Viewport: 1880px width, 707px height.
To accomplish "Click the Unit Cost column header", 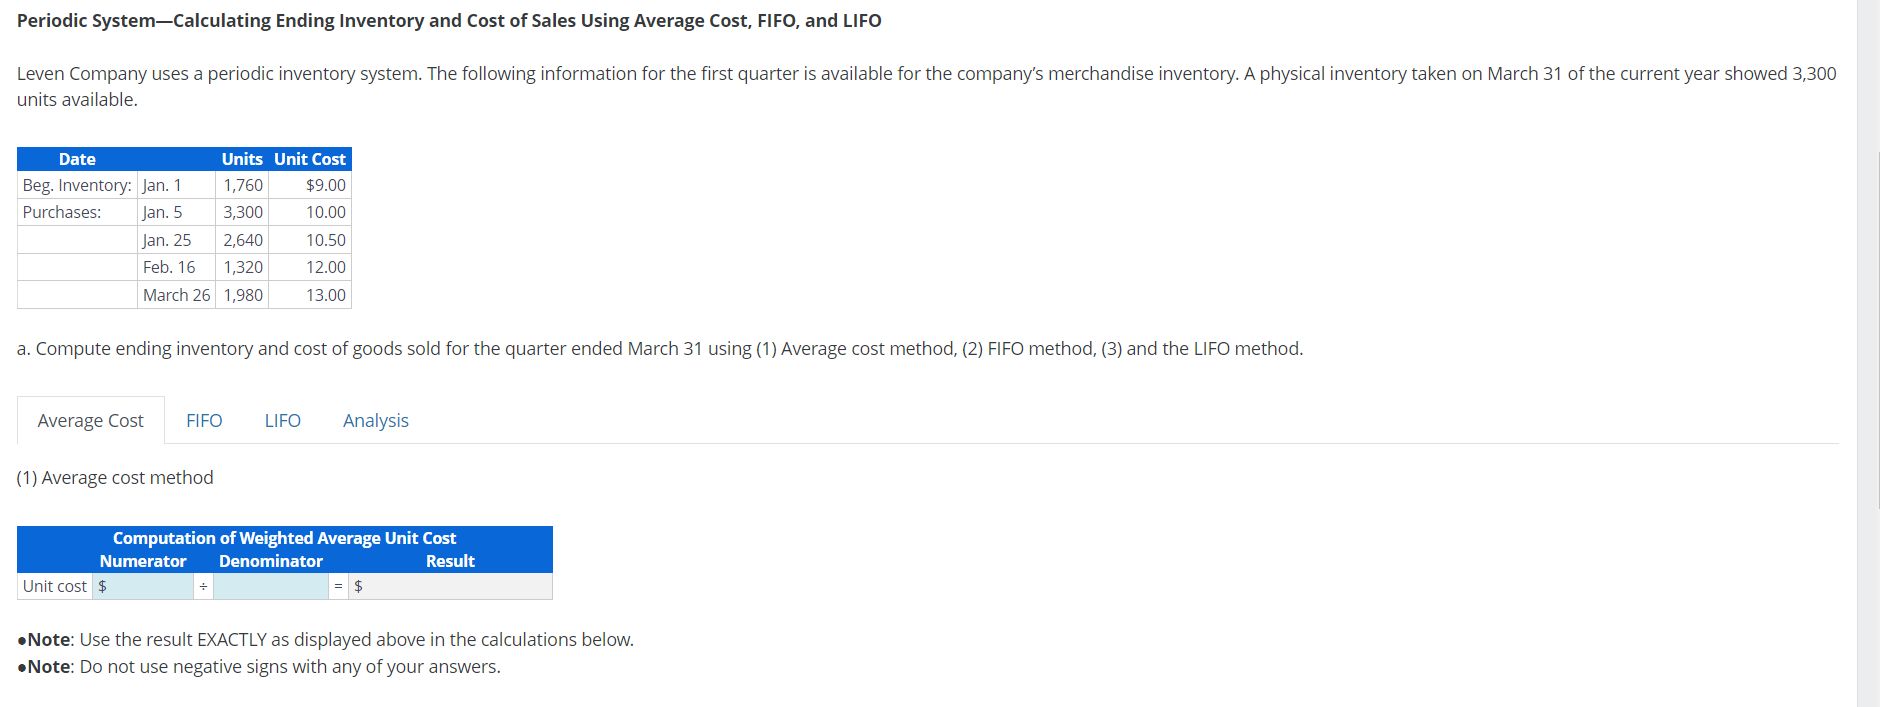I will [309, 158].
